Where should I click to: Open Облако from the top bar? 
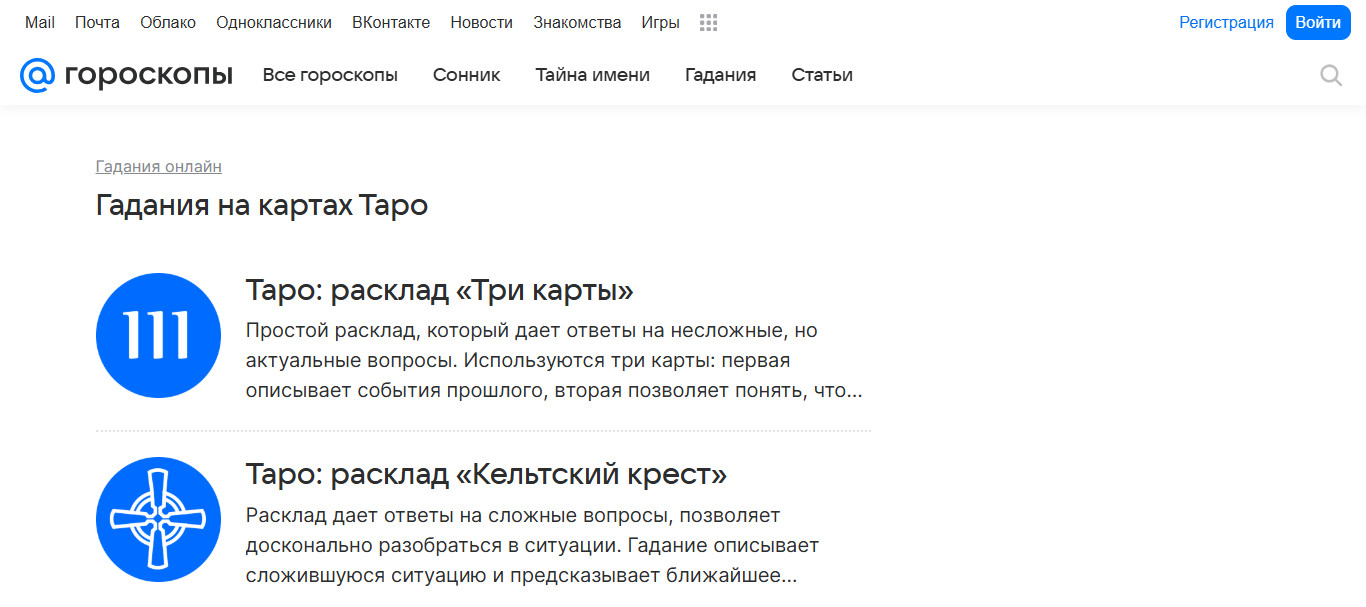(168, 22)
